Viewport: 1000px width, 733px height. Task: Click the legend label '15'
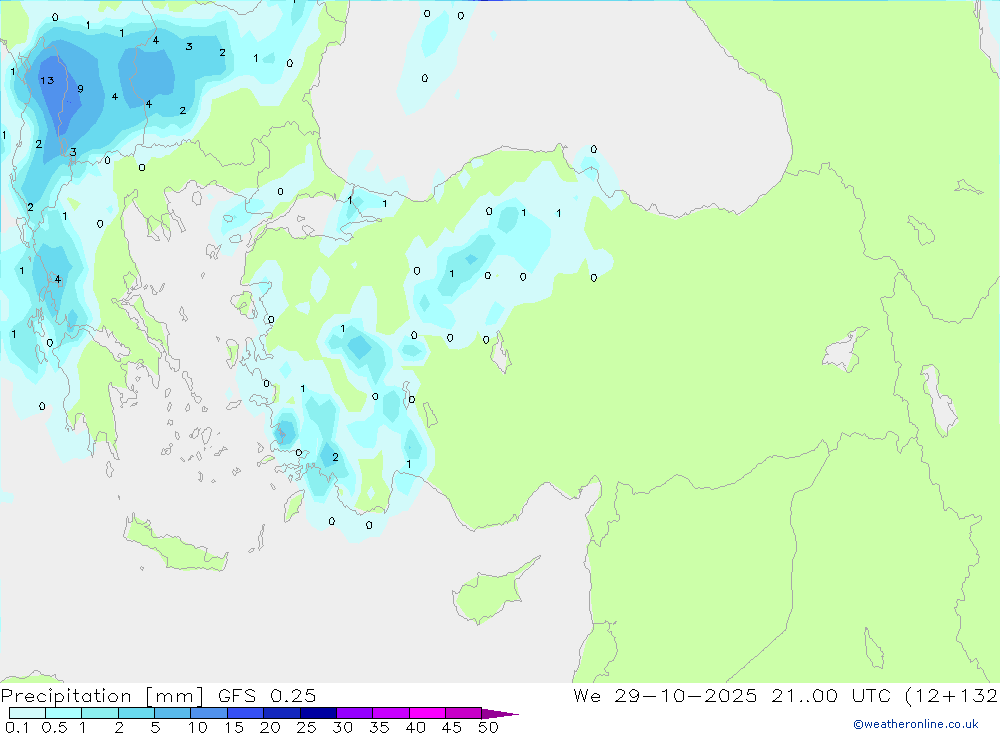[234, 727]
